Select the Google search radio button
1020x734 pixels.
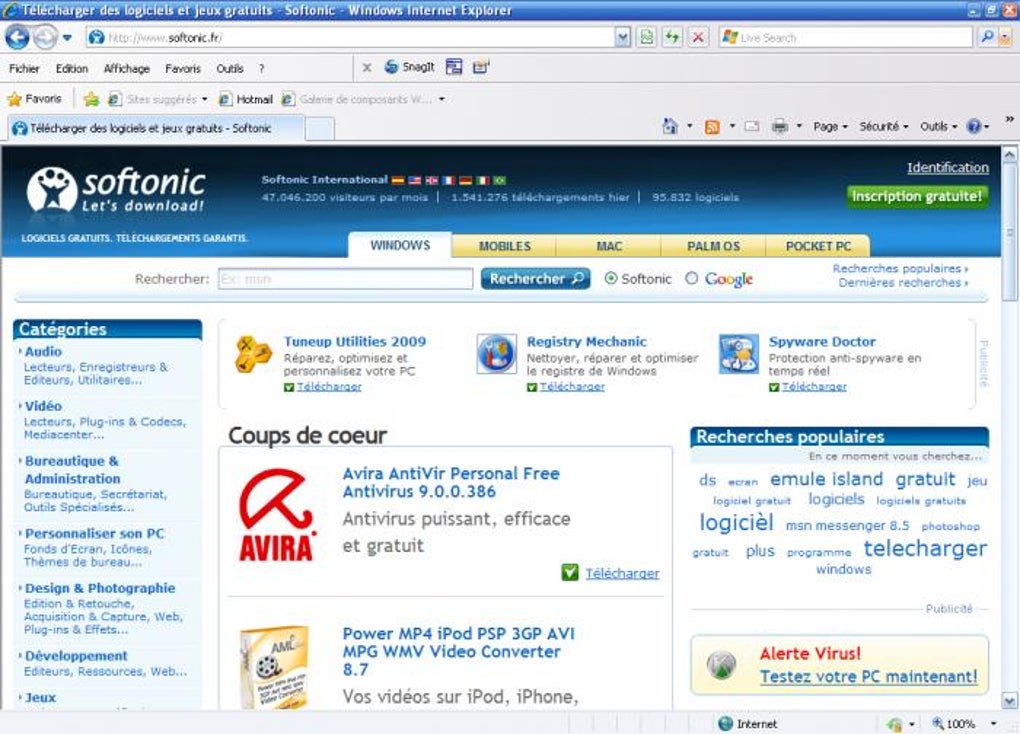coord(691,279)
